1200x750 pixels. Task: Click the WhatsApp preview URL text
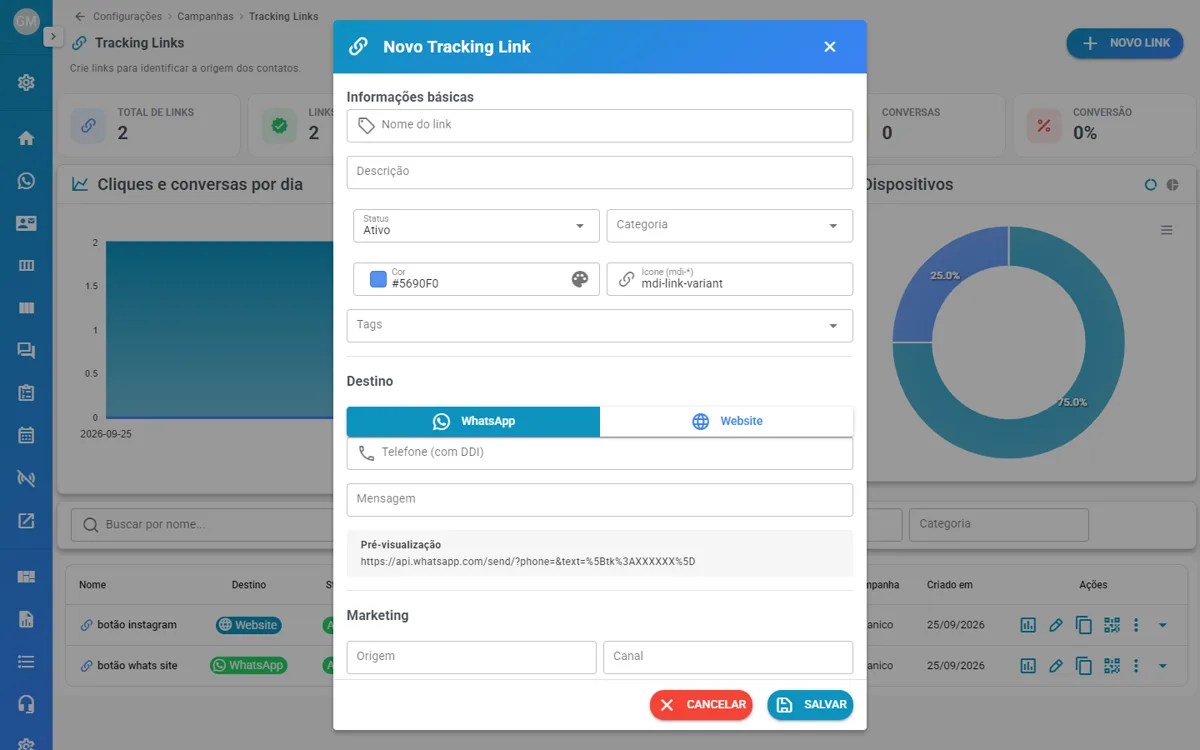528,562
